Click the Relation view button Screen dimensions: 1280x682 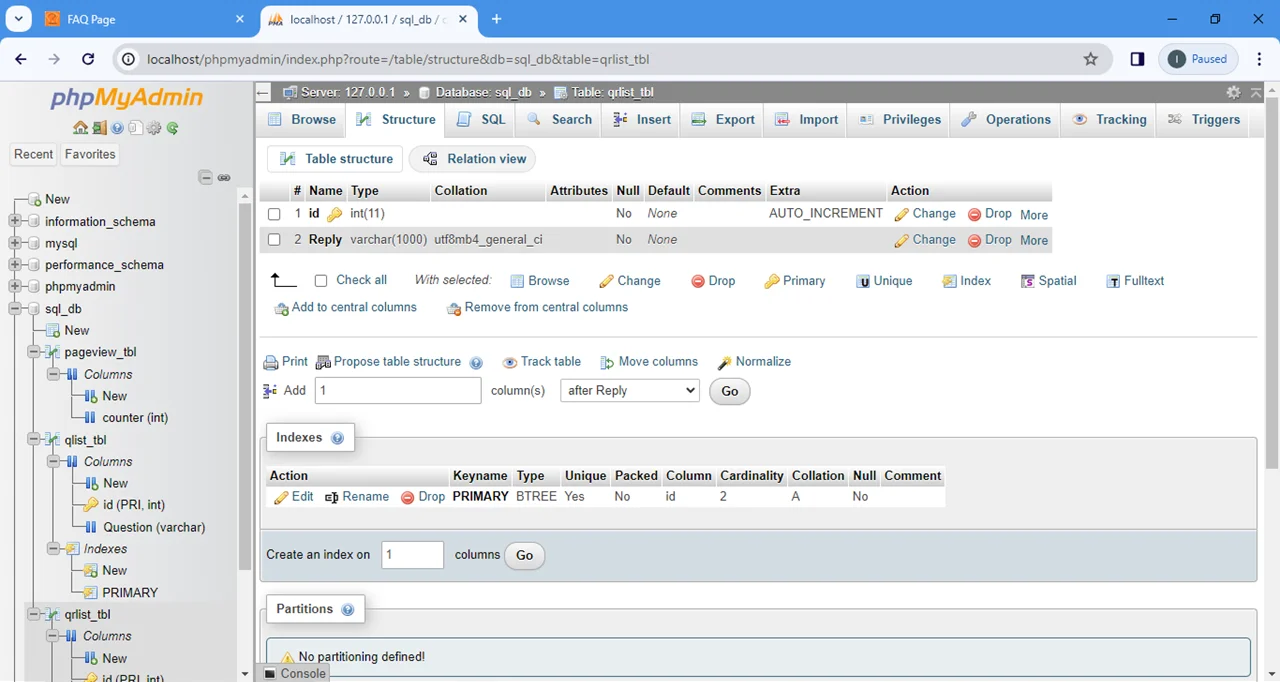(x=473, y=159)
